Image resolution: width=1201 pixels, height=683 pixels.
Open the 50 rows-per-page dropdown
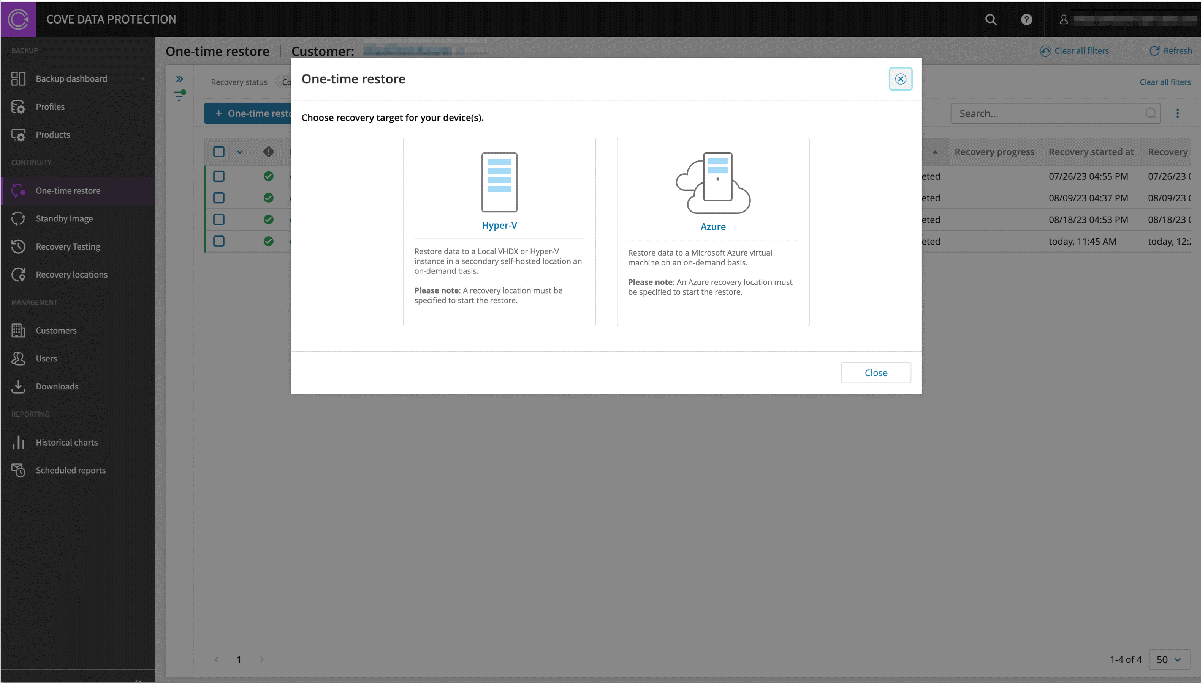[x=1171, y=659]
